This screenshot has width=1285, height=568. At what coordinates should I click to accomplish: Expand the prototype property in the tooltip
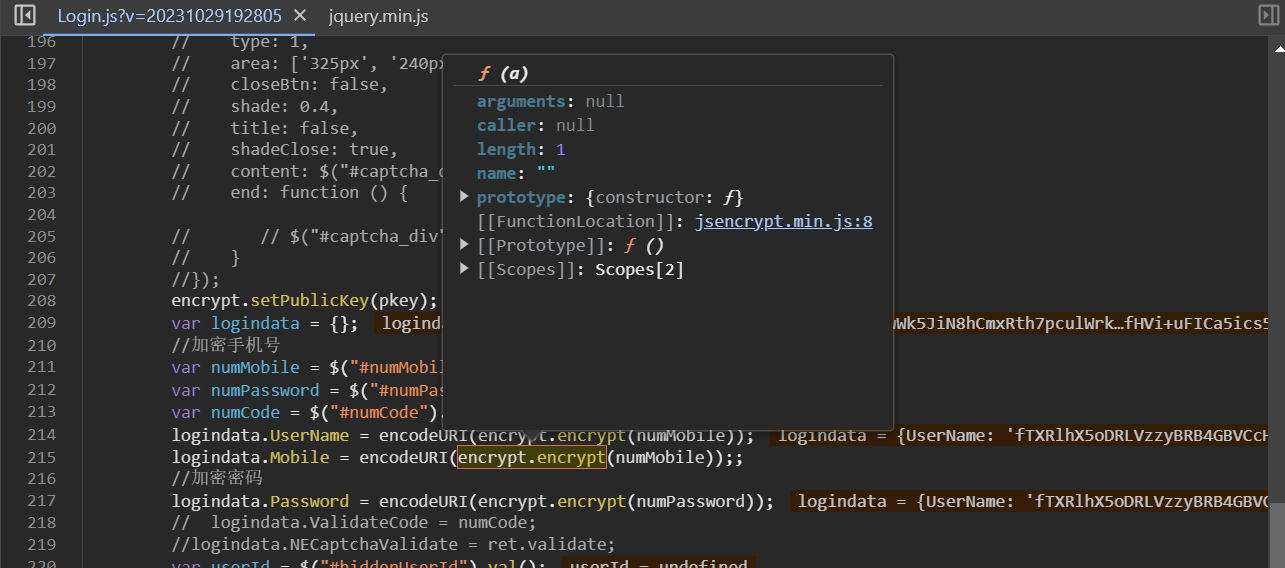(464, 197)
